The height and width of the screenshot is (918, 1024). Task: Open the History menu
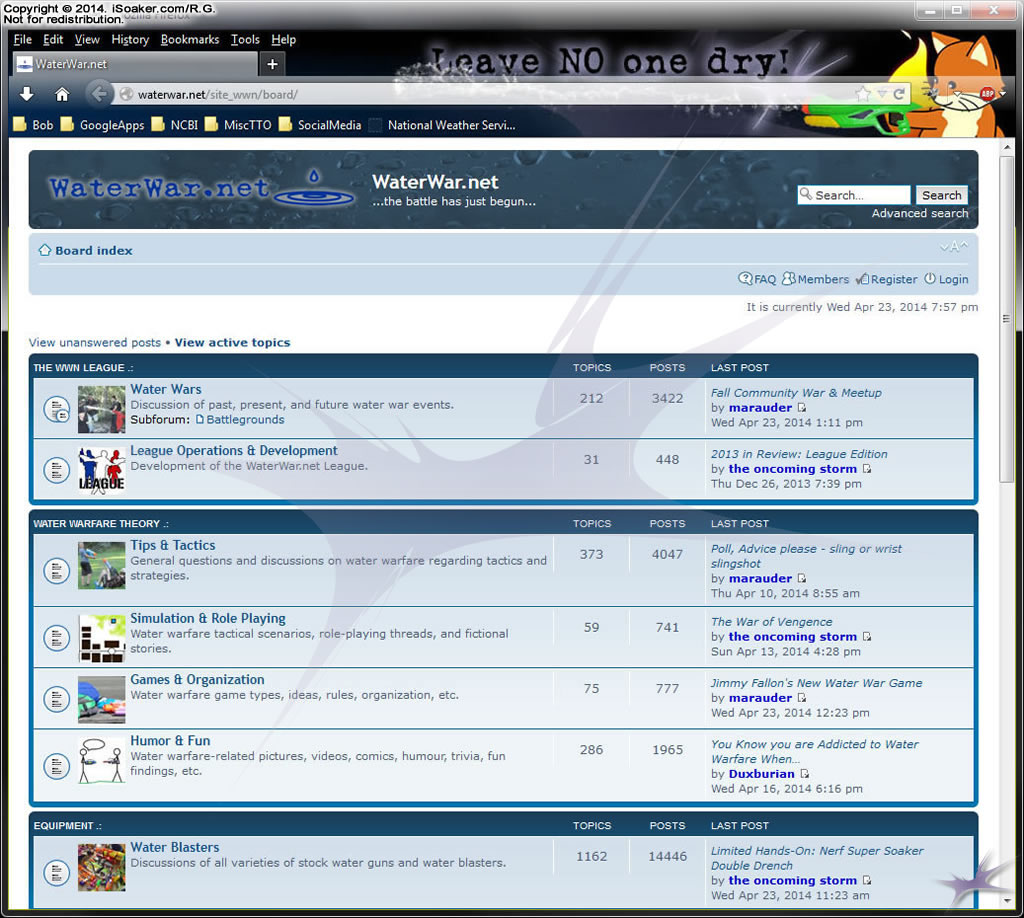tap(130, 40)
